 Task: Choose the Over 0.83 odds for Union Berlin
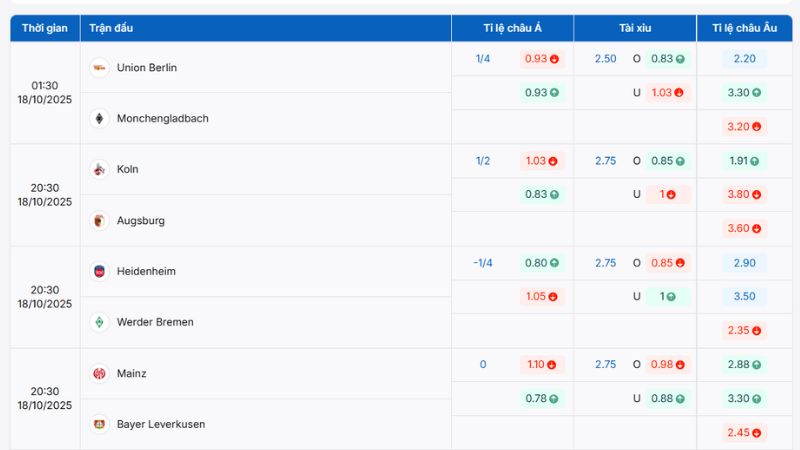point(668,59)
